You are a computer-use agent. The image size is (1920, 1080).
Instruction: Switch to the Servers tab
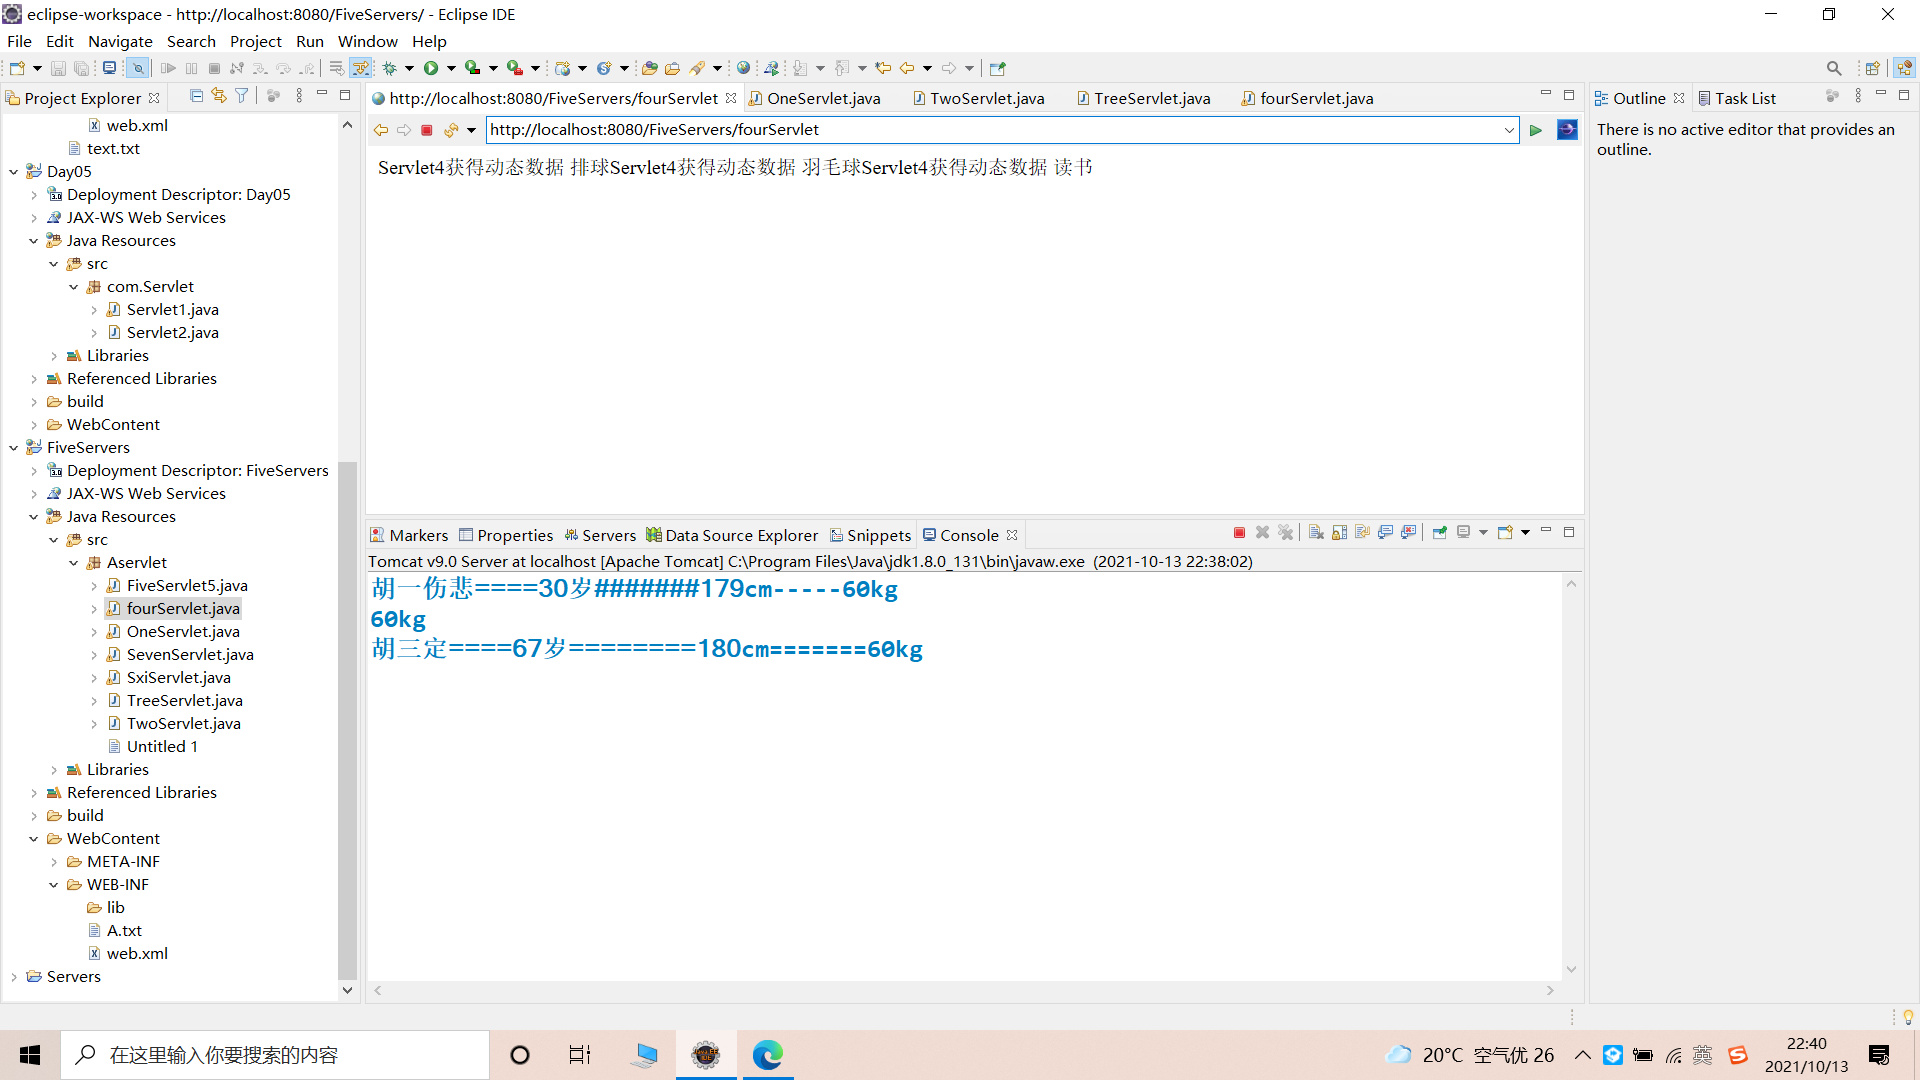click(x=608, y=535)
